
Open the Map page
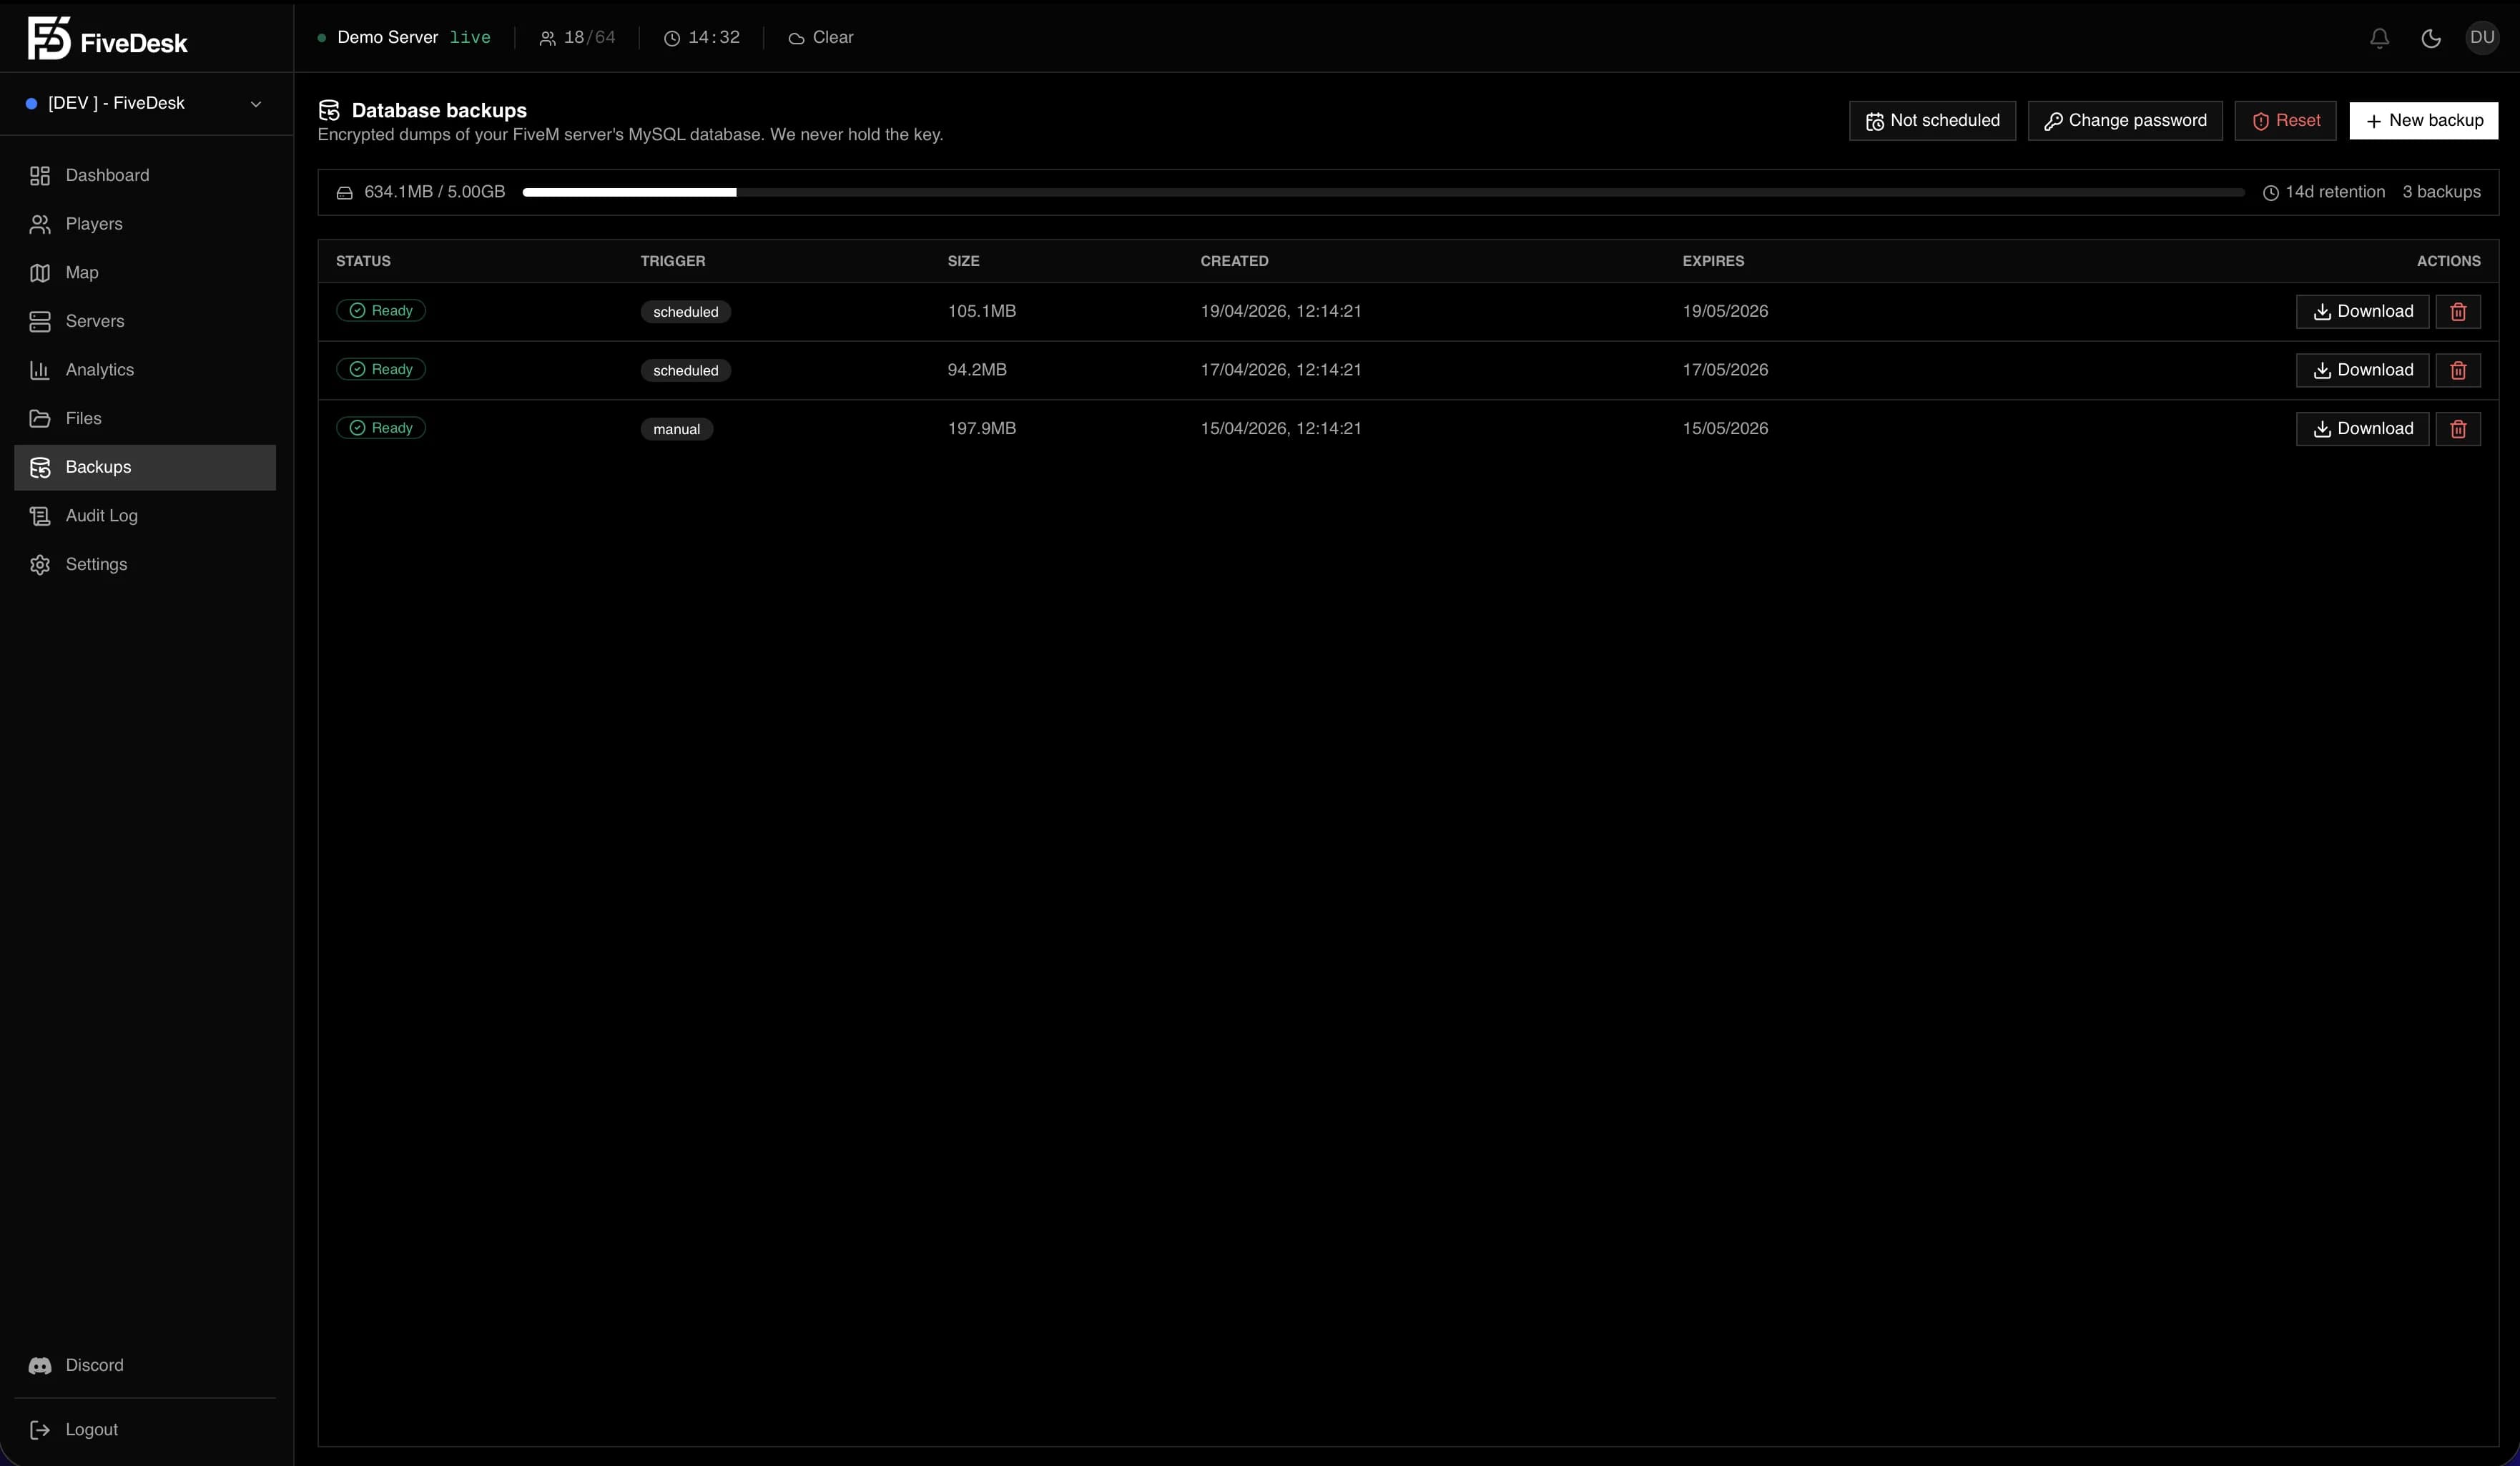145,273
